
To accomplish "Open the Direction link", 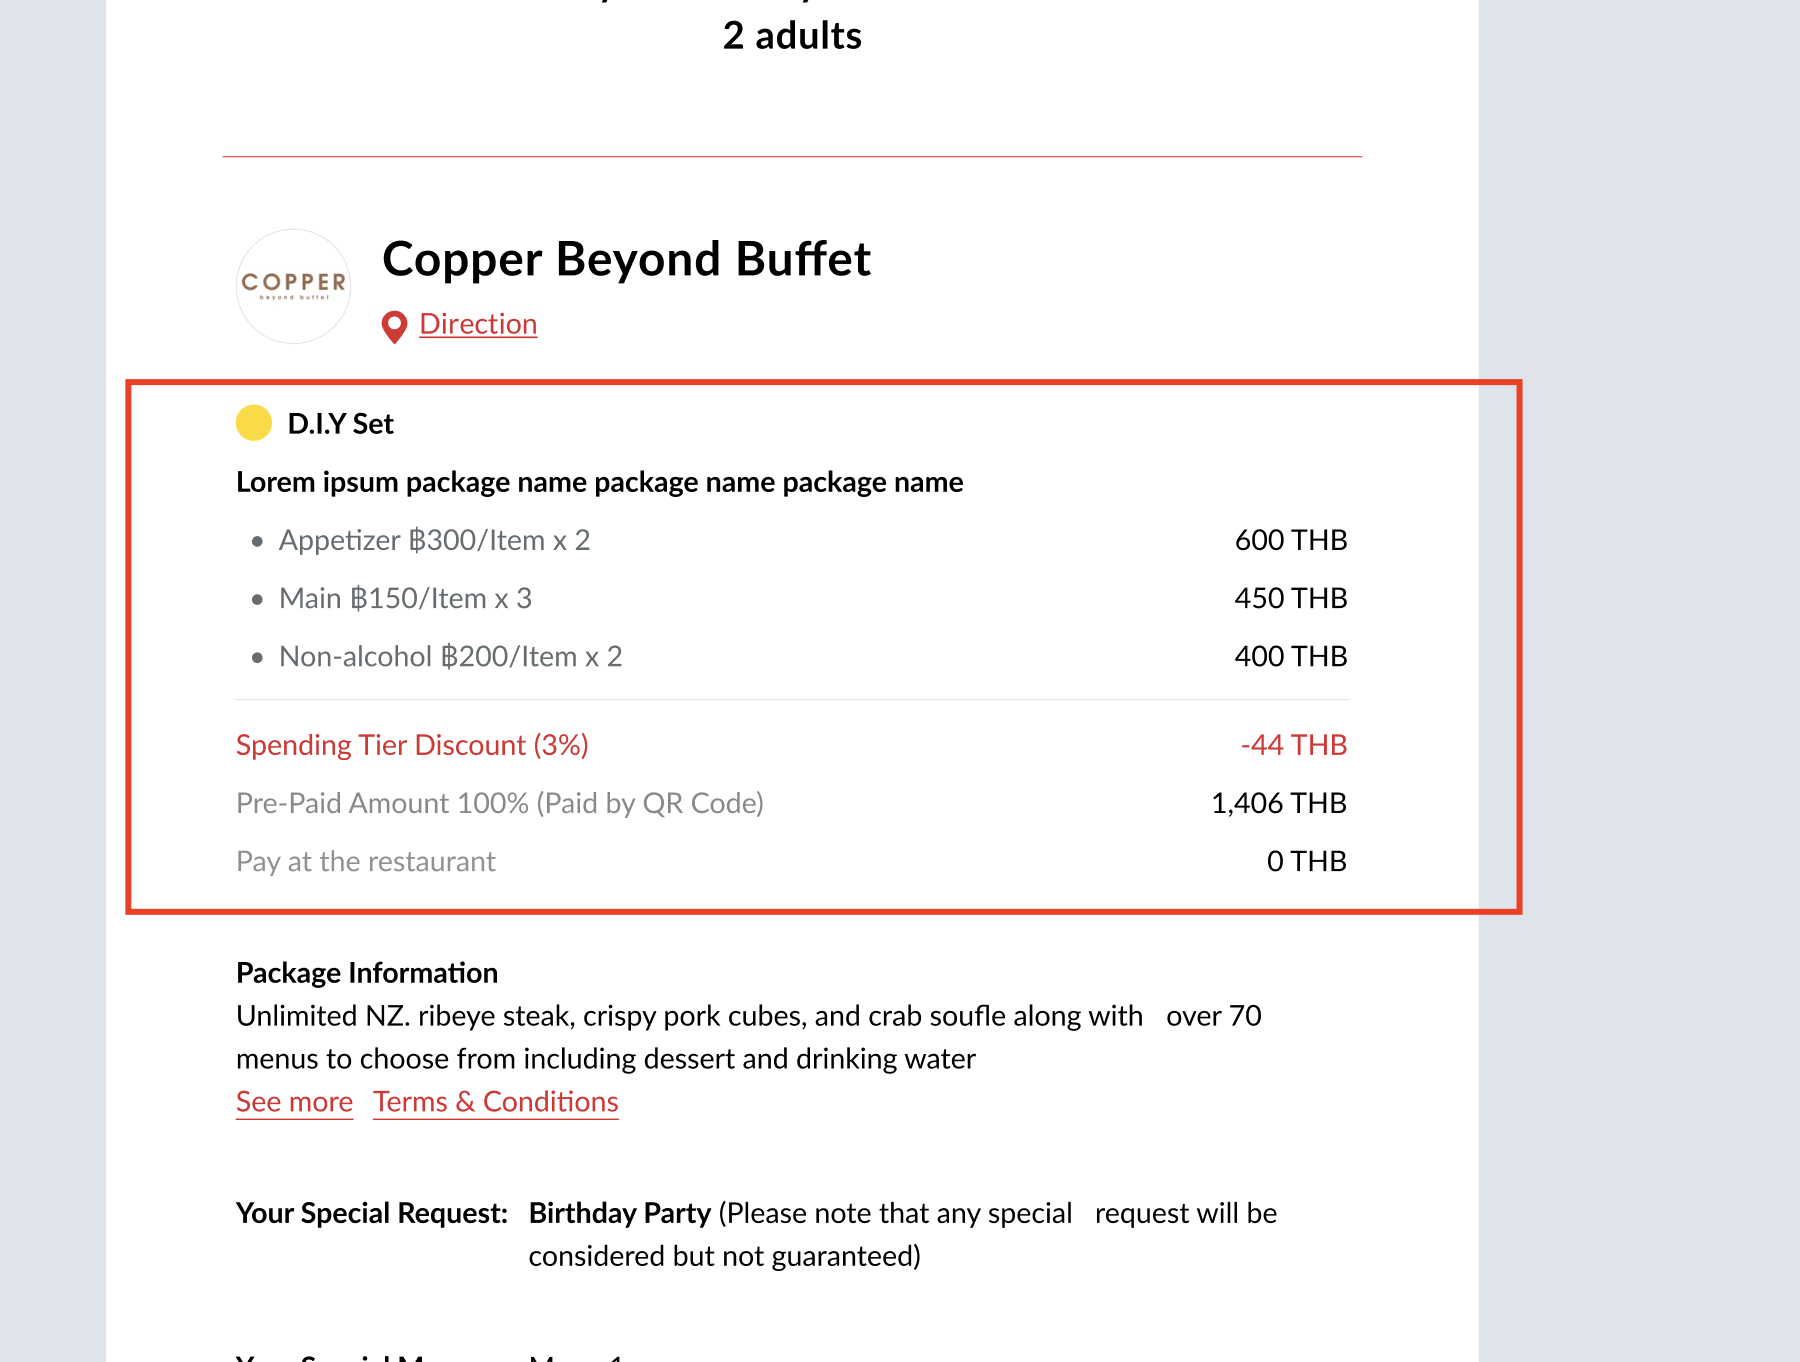I will (x=478, y=324).
